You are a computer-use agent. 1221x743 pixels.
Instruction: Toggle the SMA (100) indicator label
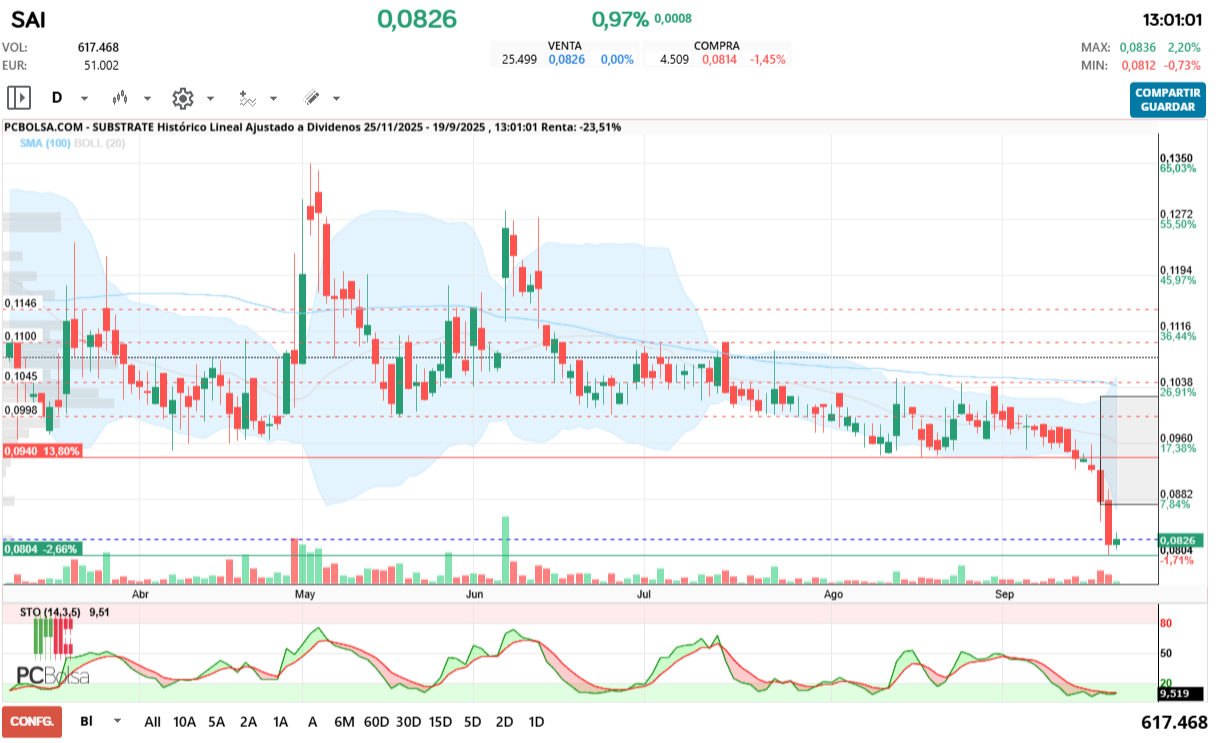coord(44,144)
